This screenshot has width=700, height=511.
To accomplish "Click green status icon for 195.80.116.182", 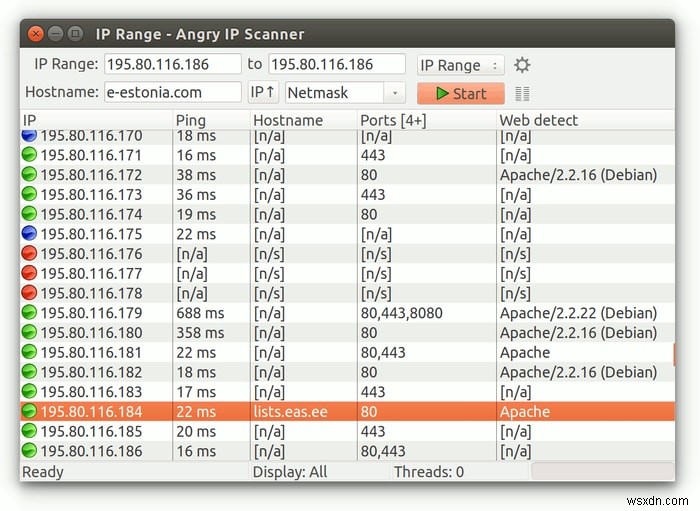I will 29,371.
